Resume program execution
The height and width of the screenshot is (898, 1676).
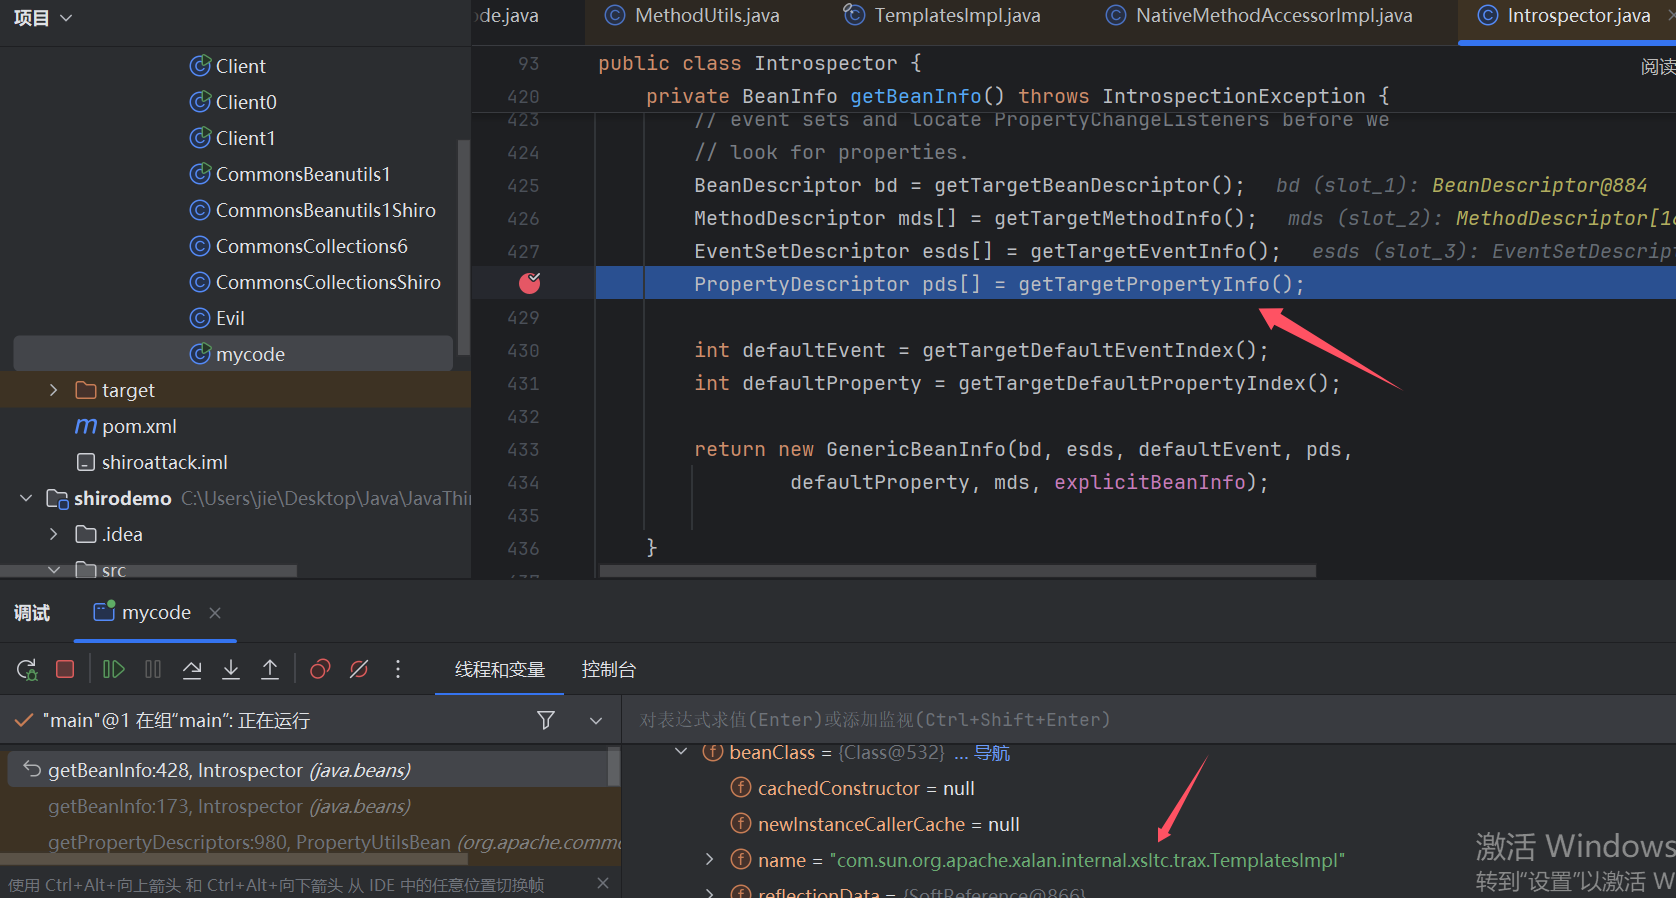(x=114, y=669)
